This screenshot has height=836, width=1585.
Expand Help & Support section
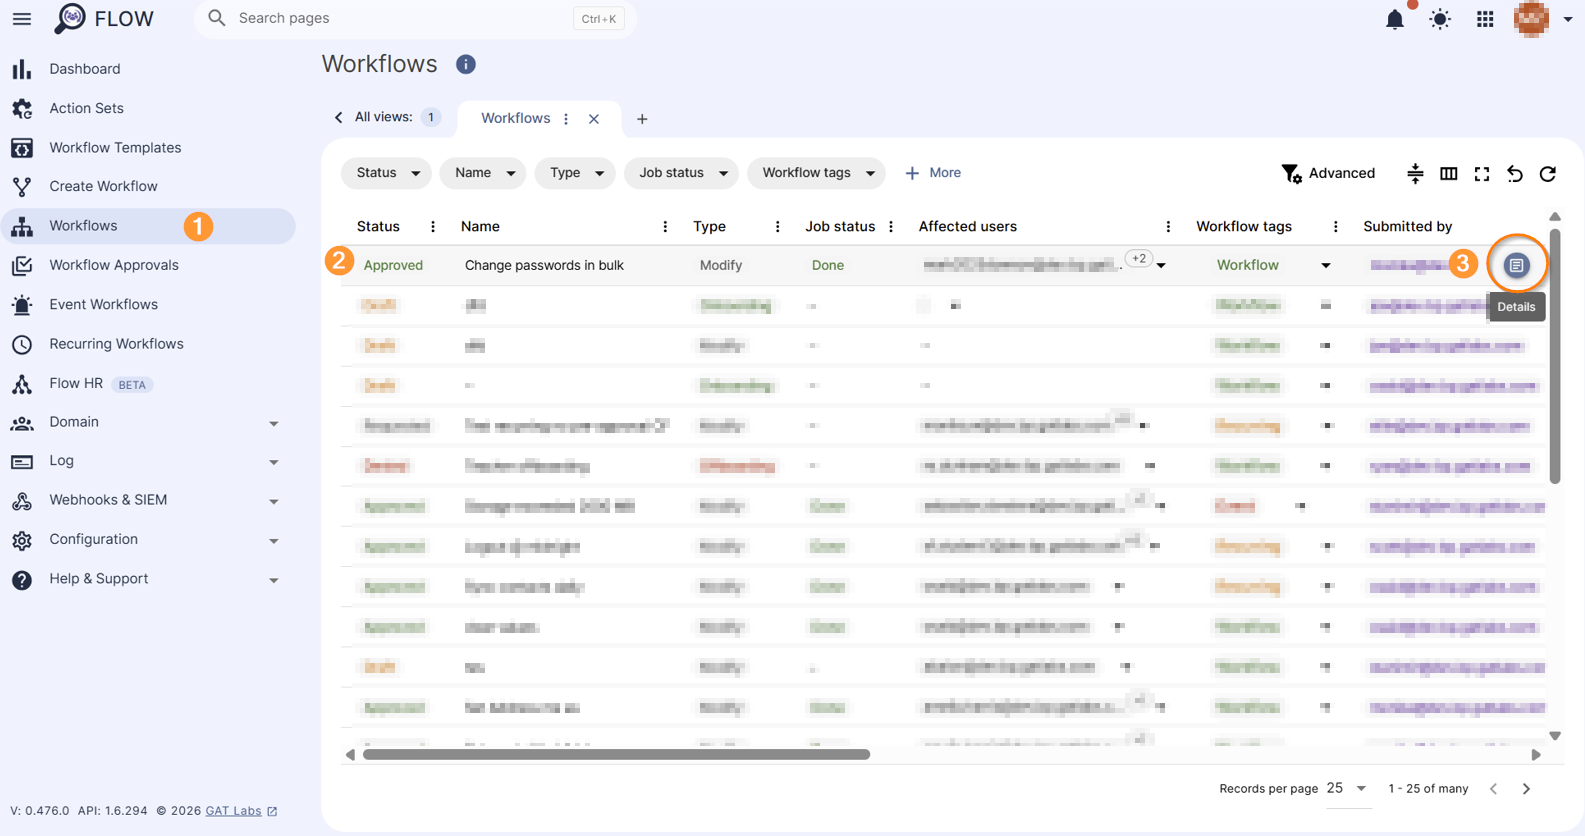(x=148, y=579)
